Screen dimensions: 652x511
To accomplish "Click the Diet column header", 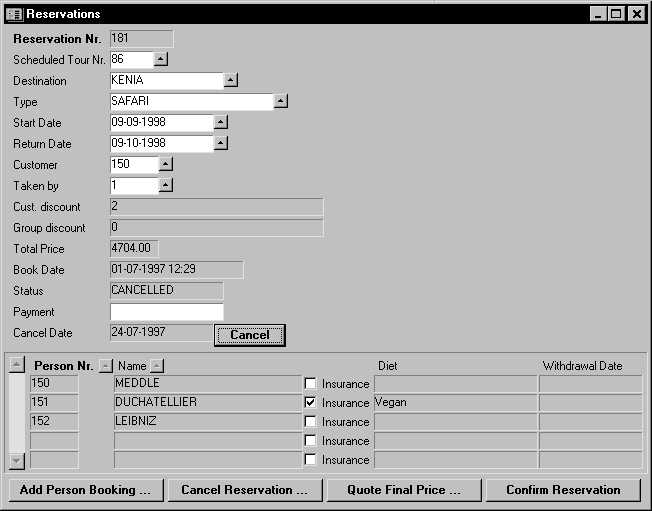I will pos(387,366).
